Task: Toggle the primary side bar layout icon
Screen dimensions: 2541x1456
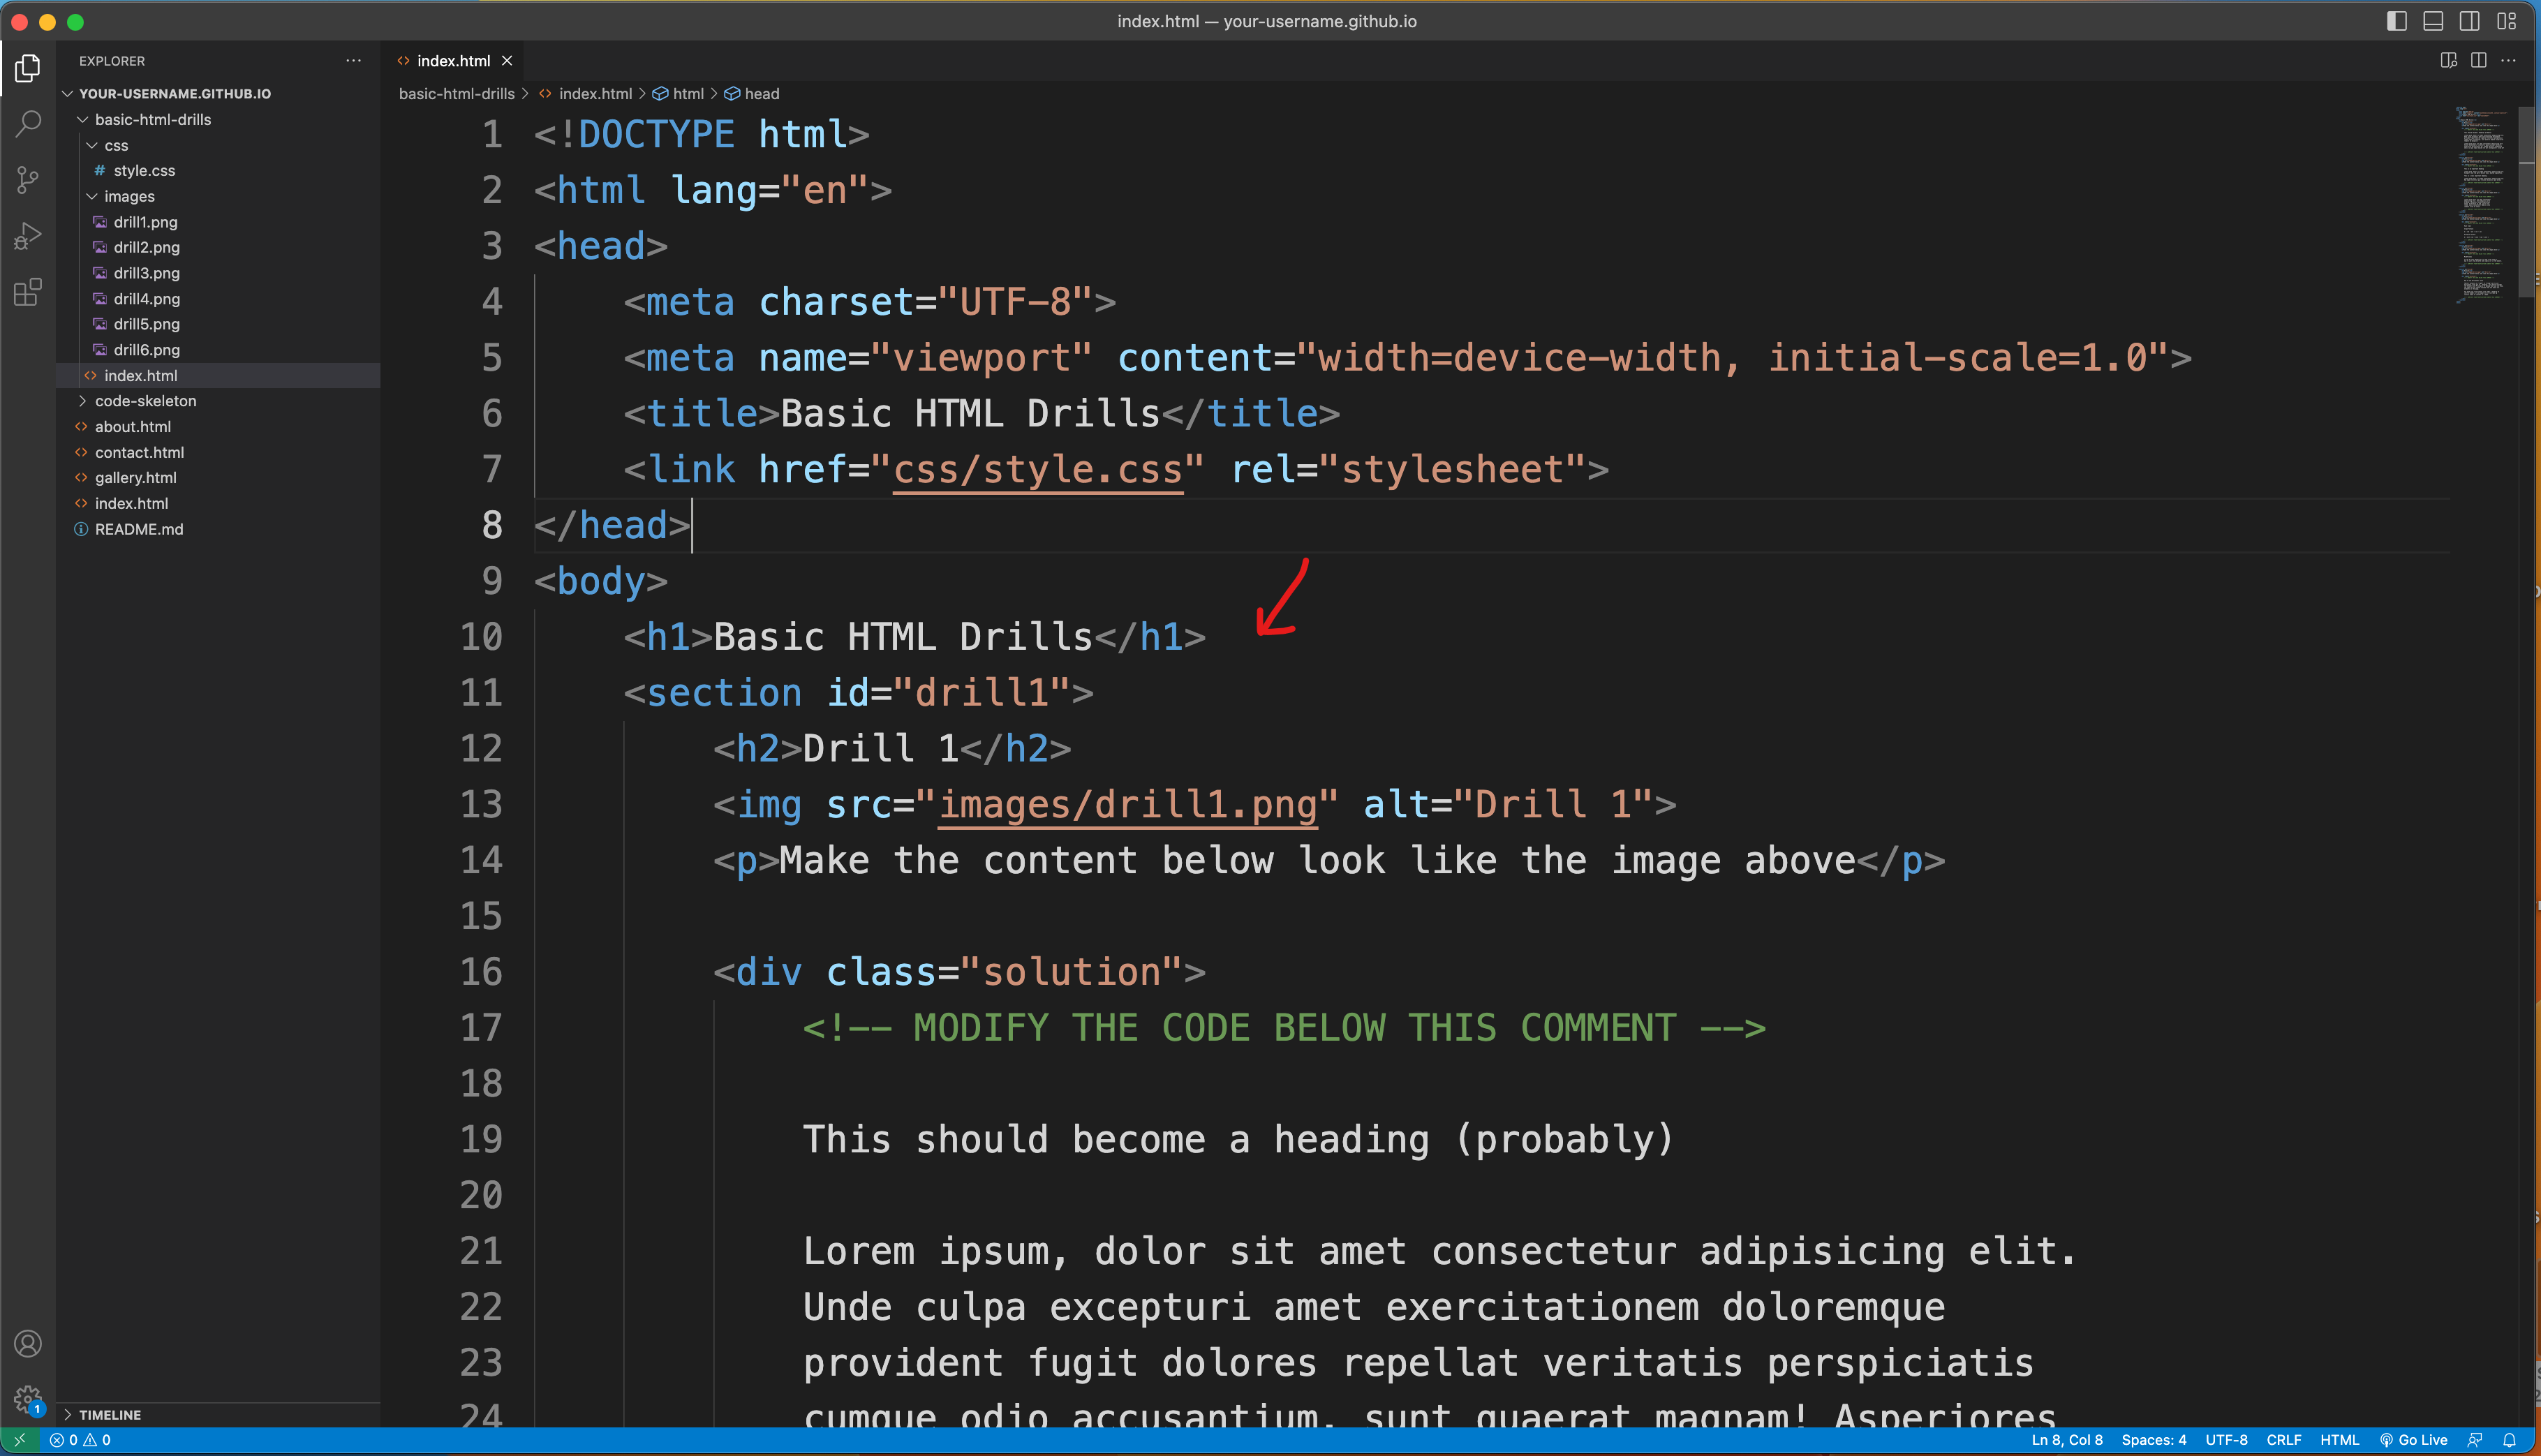Action: tap(2396, 21)
